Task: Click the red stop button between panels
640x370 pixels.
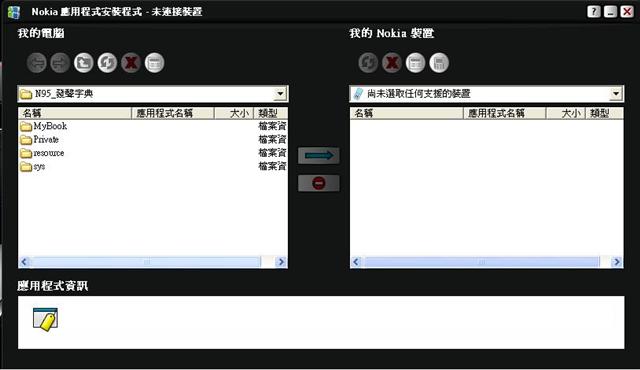Action: click(x=319, y=183)
